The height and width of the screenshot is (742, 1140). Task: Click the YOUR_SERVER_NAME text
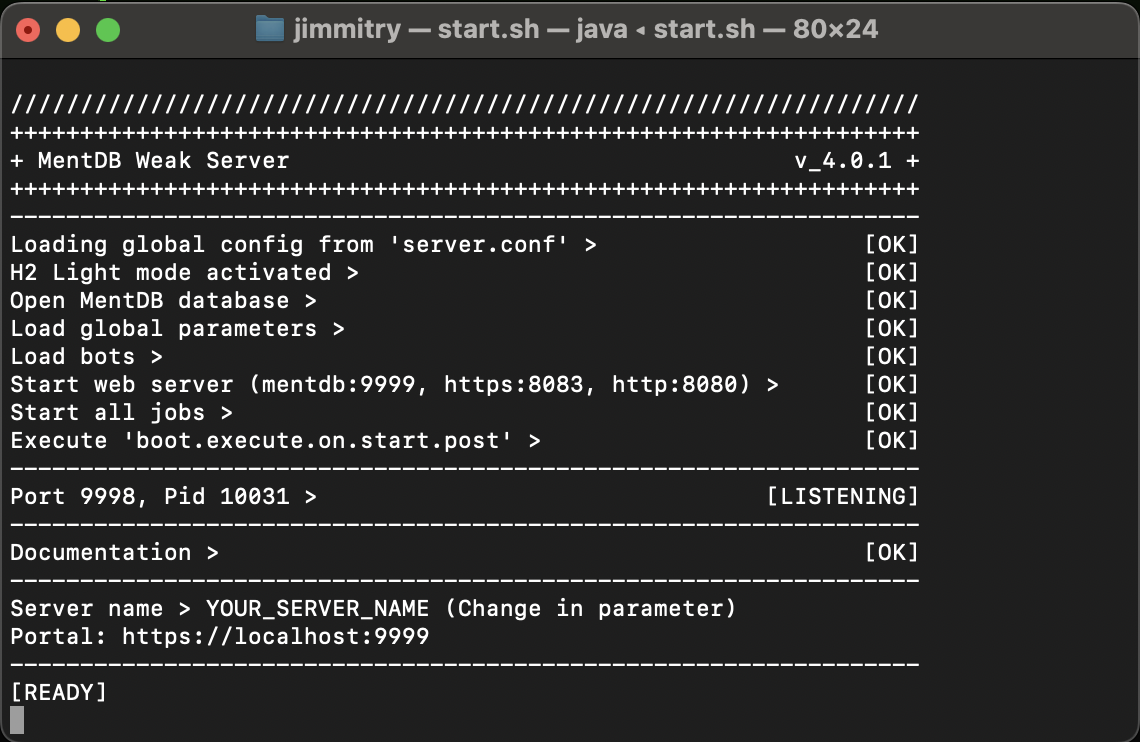(317, 608)
